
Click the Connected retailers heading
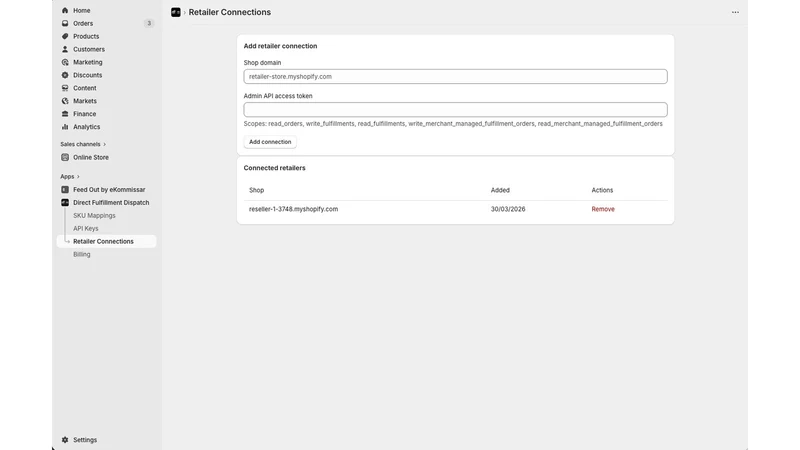pos(274,168)
